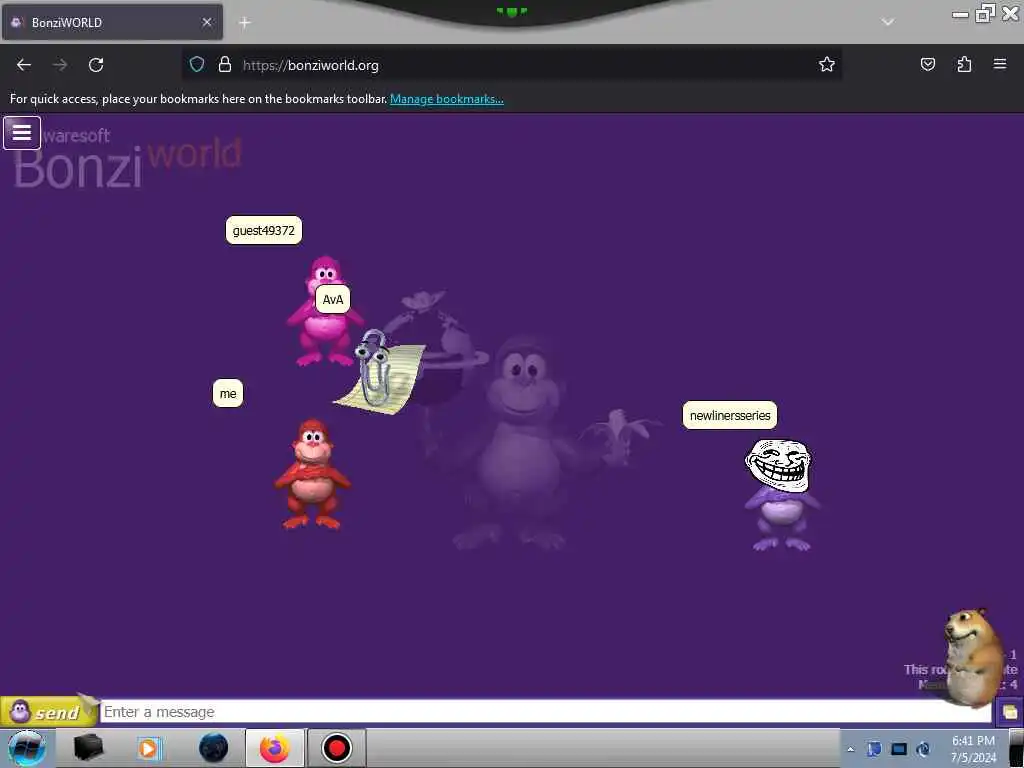The width and height of the screenshot is (1024, 768).
Task: Click the red Bonzi character me
Action: [x=312, y=474]
